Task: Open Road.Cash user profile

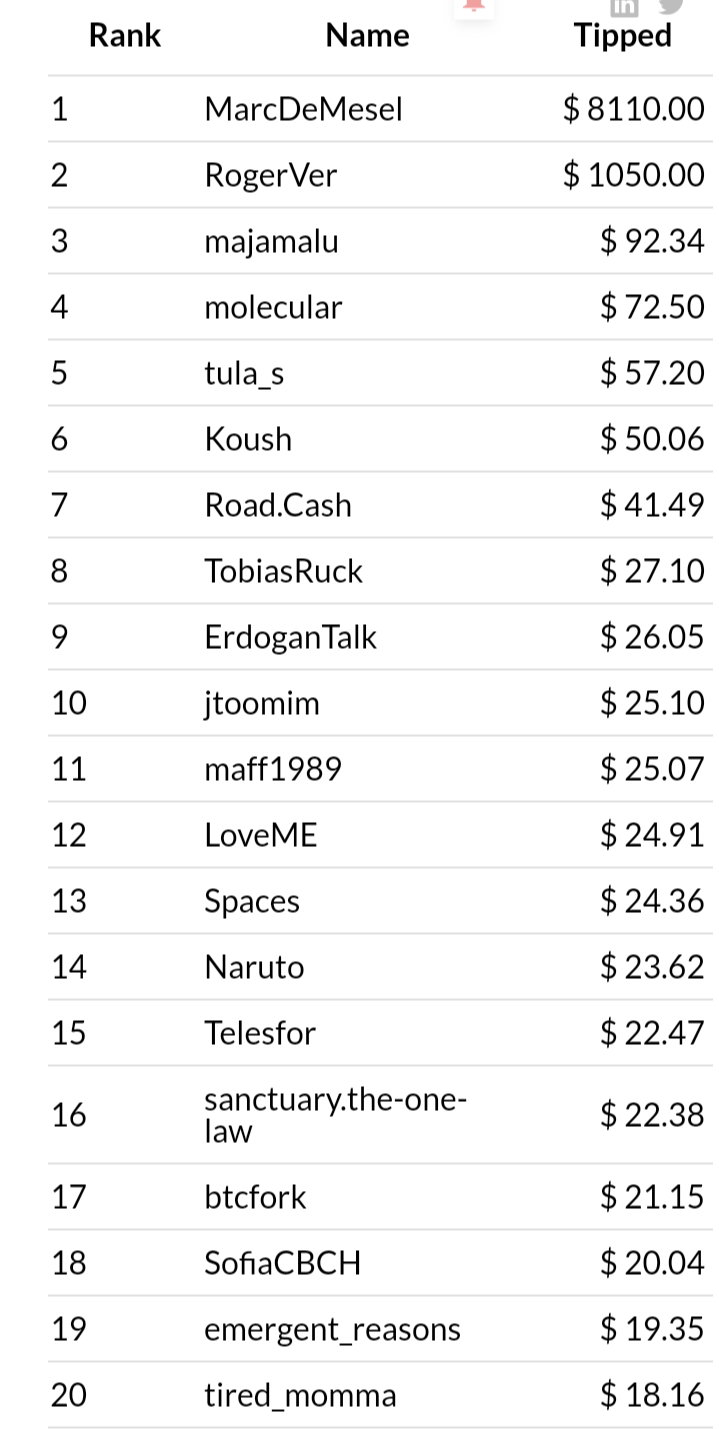Action: tap(278, 505)
